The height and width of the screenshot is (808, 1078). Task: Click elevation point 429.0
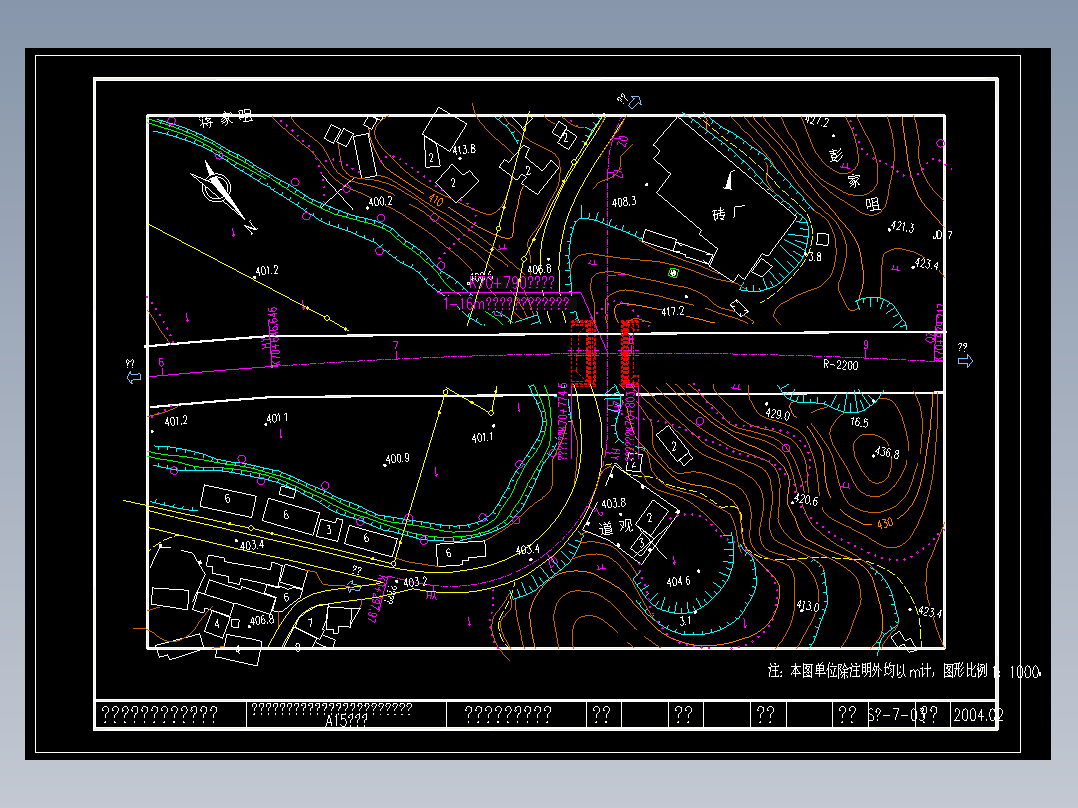point(778,414)
